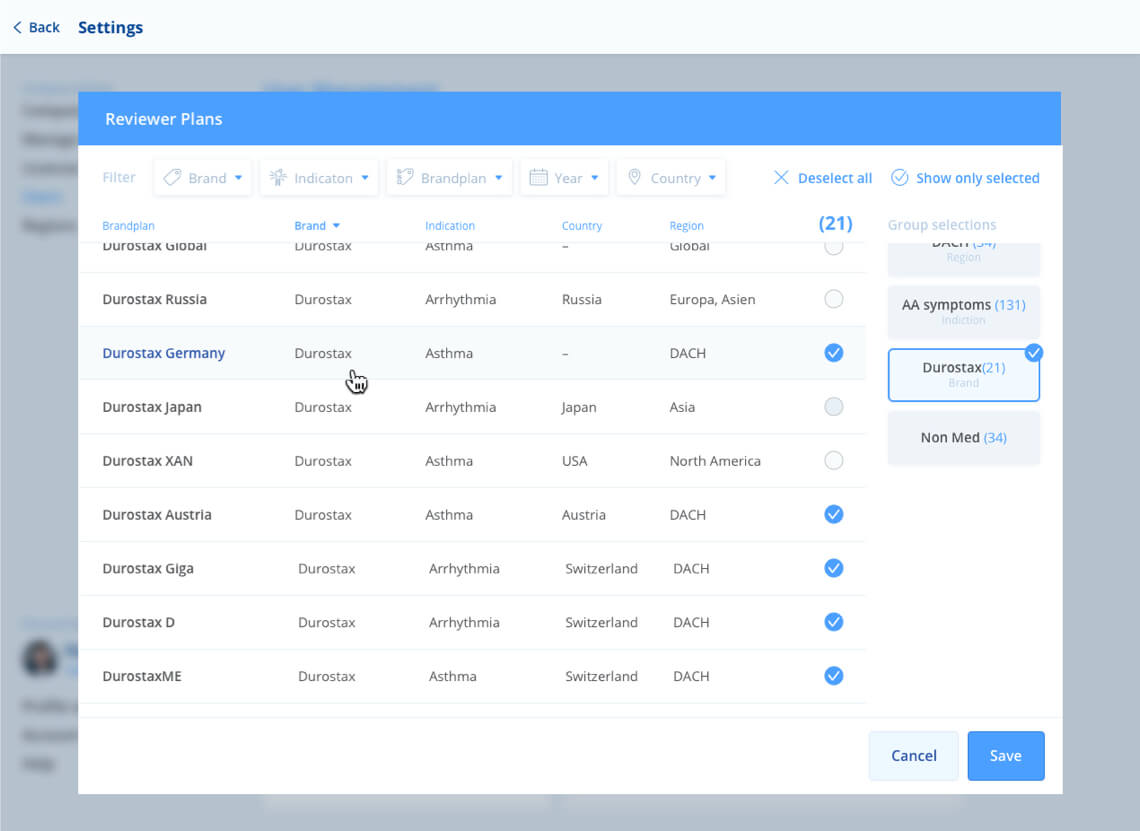1140x831 pixels.
Task: Open the Durostax Austria brandplan row
Action: [x=157, y=515]
